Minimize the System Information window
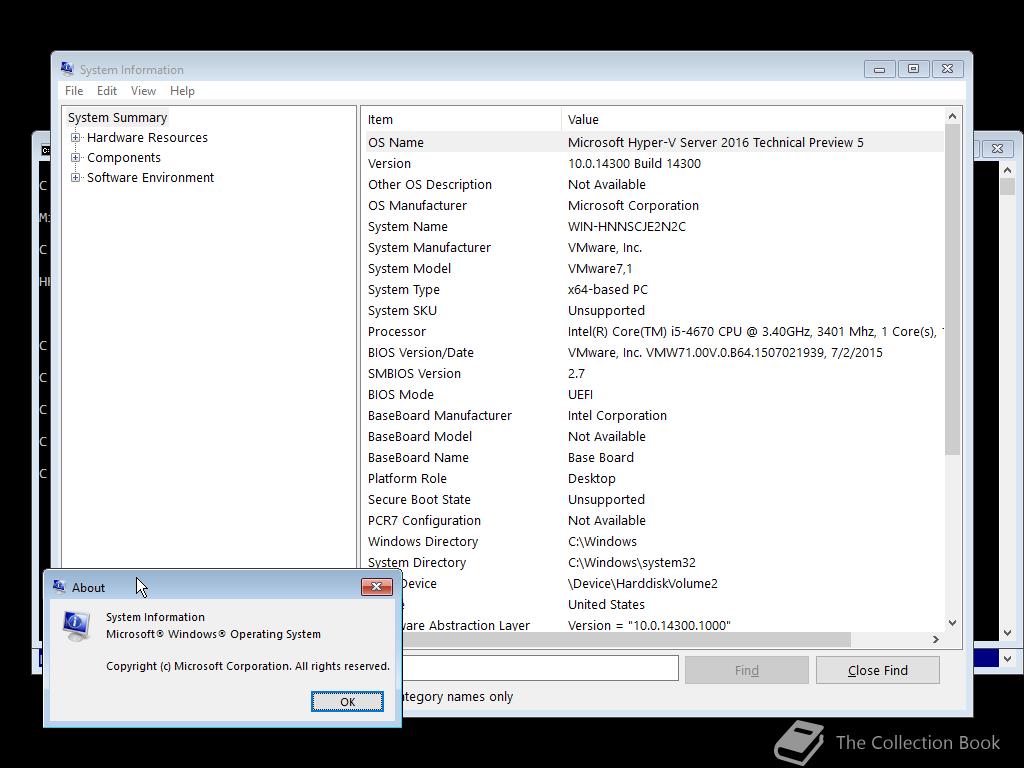This screenshot has height=768, width=1024. [879, 69]
